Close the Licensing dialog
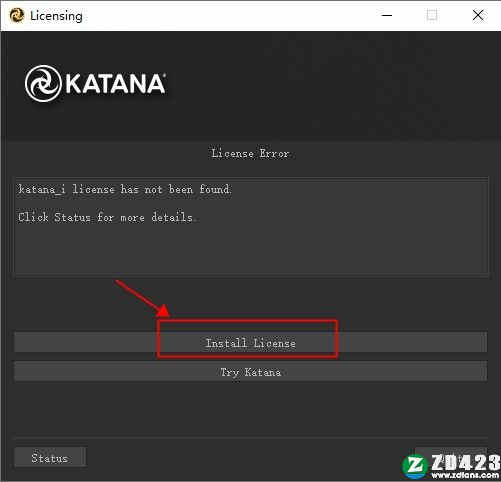Viewport: 501px width, 482px height. tap(478, 15)
